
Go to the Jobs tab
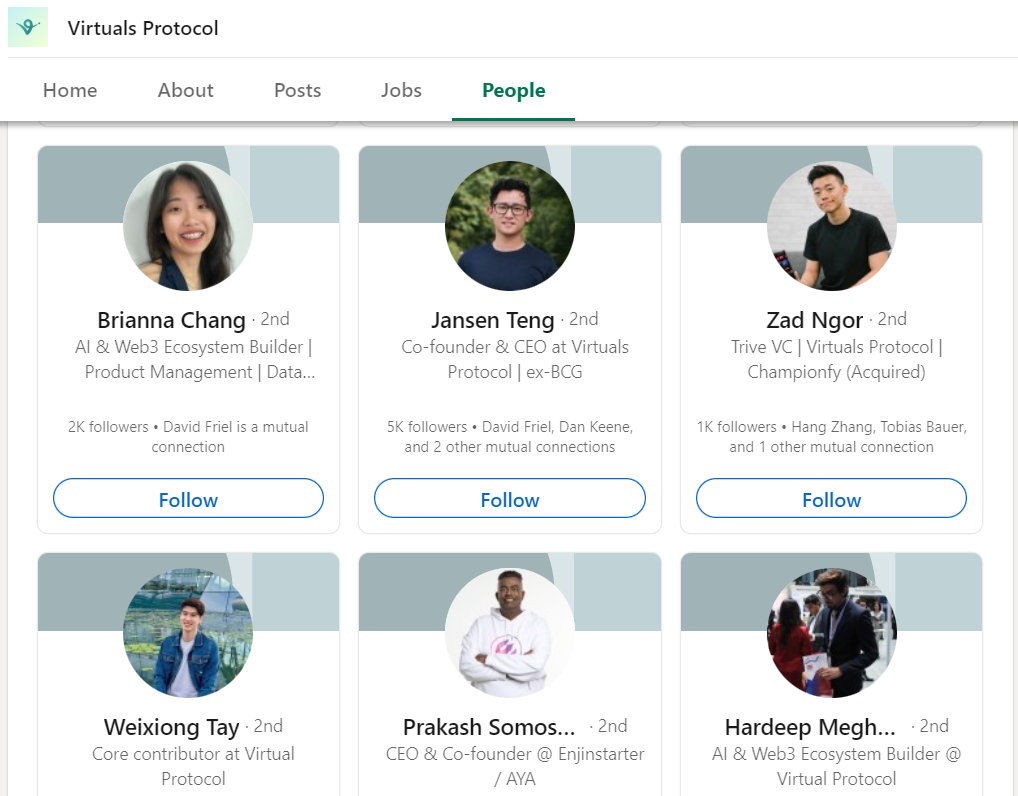(401, 90)
